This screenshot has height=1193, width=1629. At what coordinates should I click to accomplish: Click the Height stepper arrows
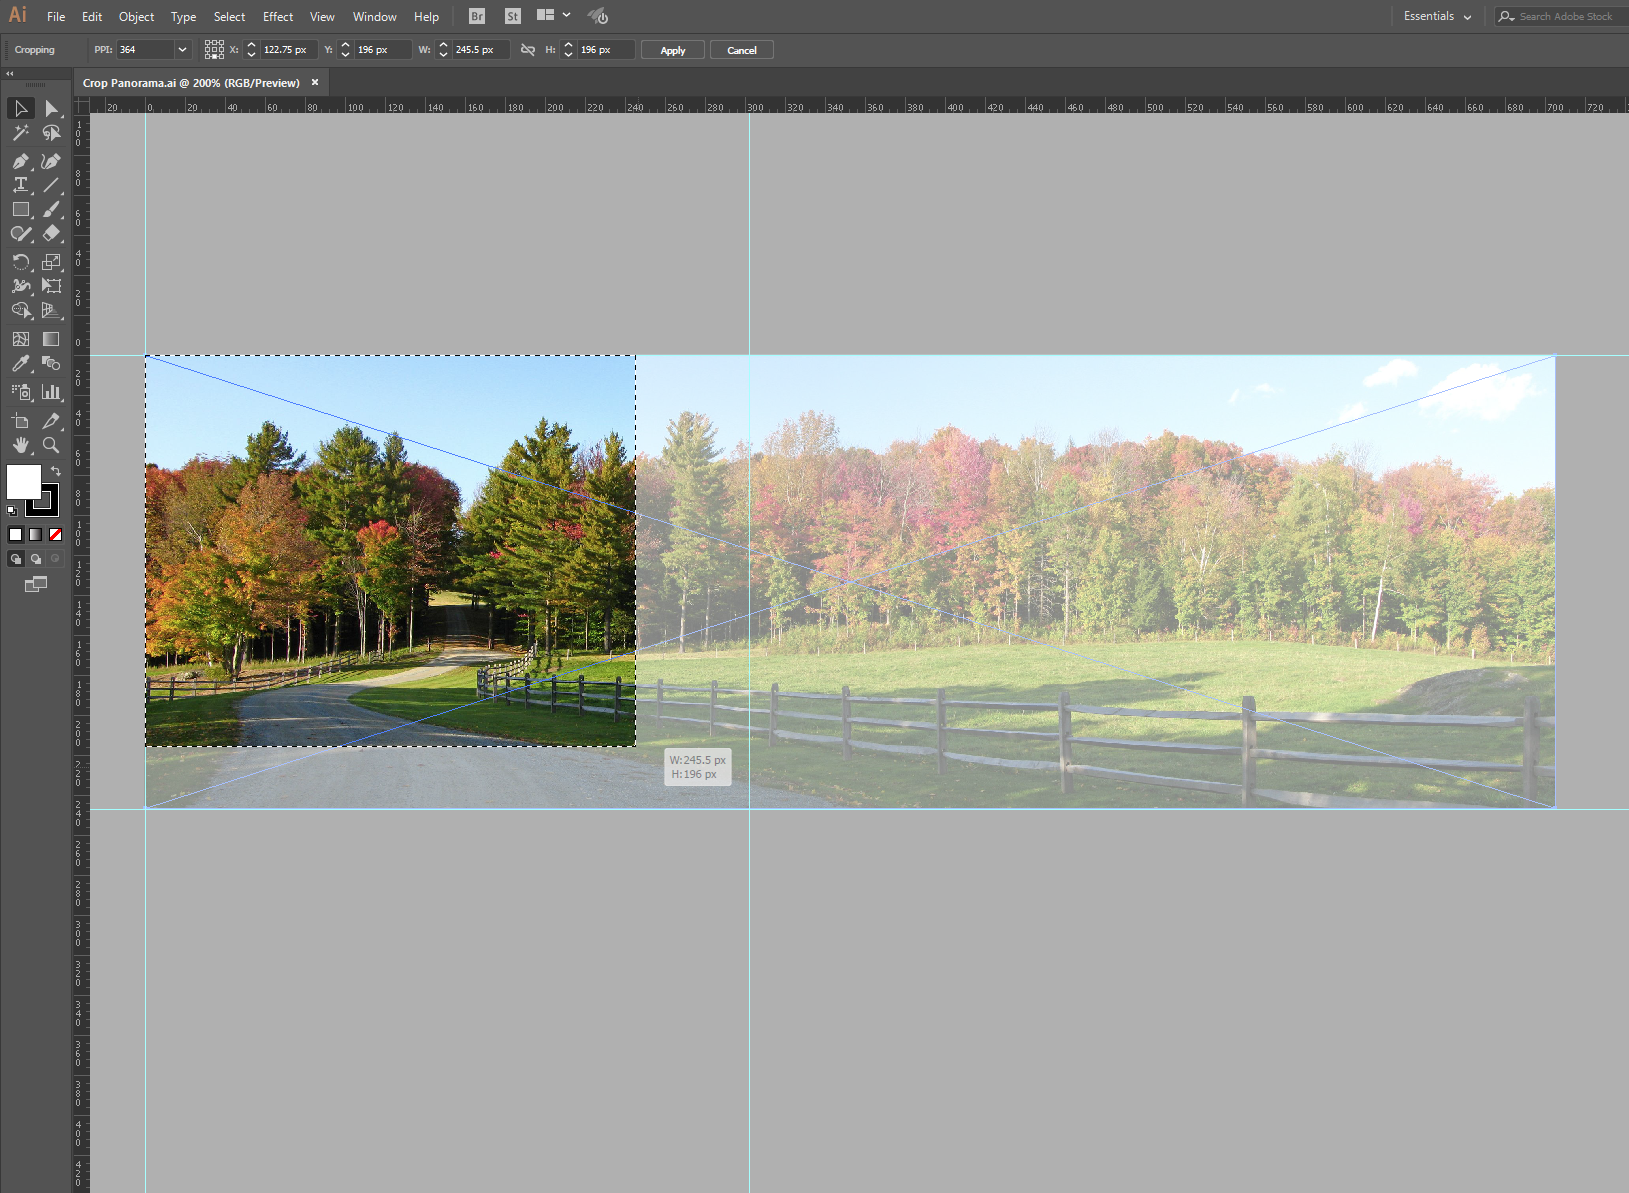click(x=568, y=50)
